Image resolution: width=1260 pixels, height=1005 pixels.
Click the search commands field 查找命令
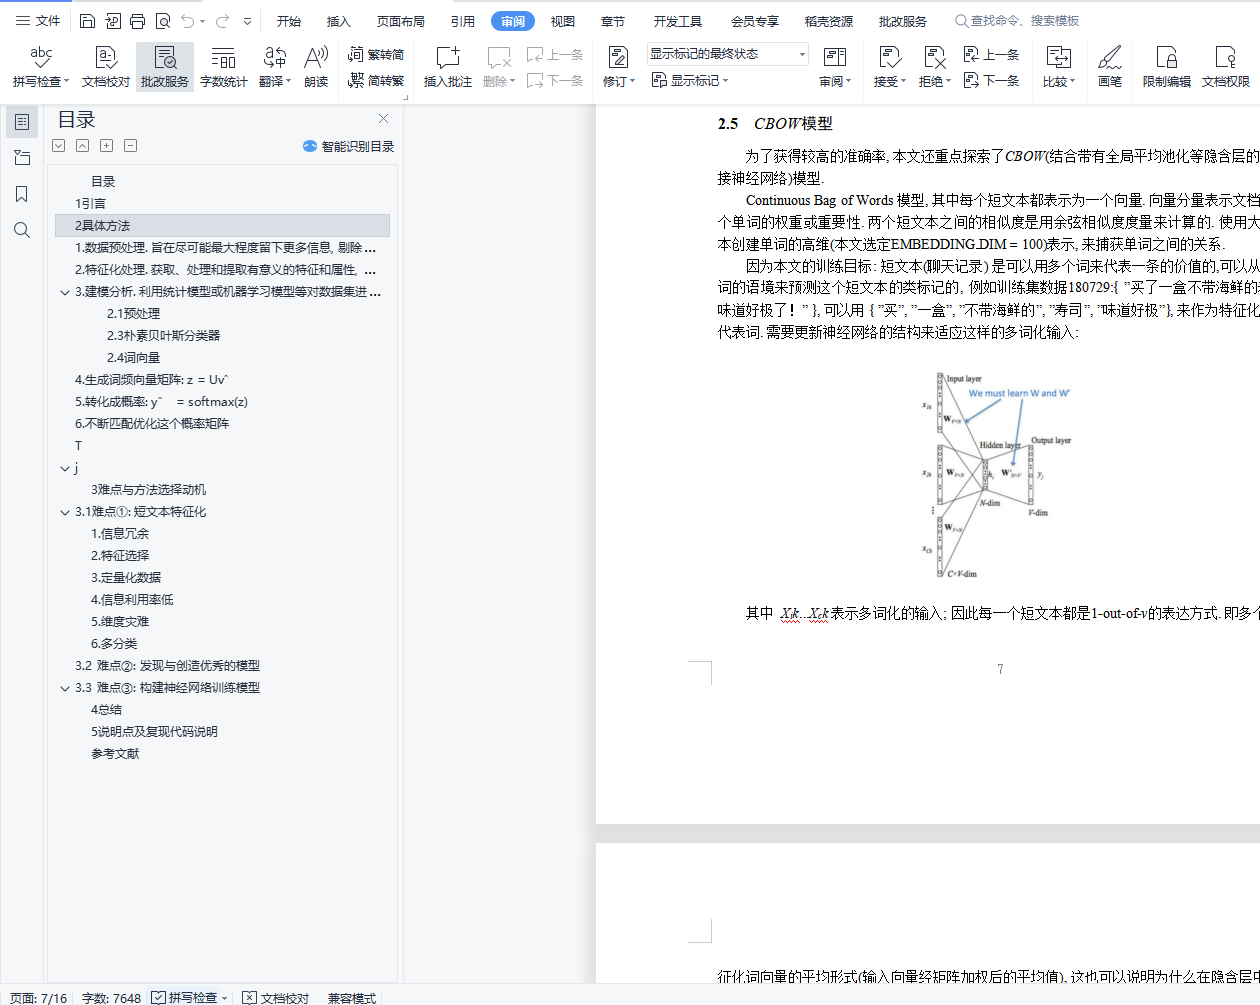[1018, 21]
